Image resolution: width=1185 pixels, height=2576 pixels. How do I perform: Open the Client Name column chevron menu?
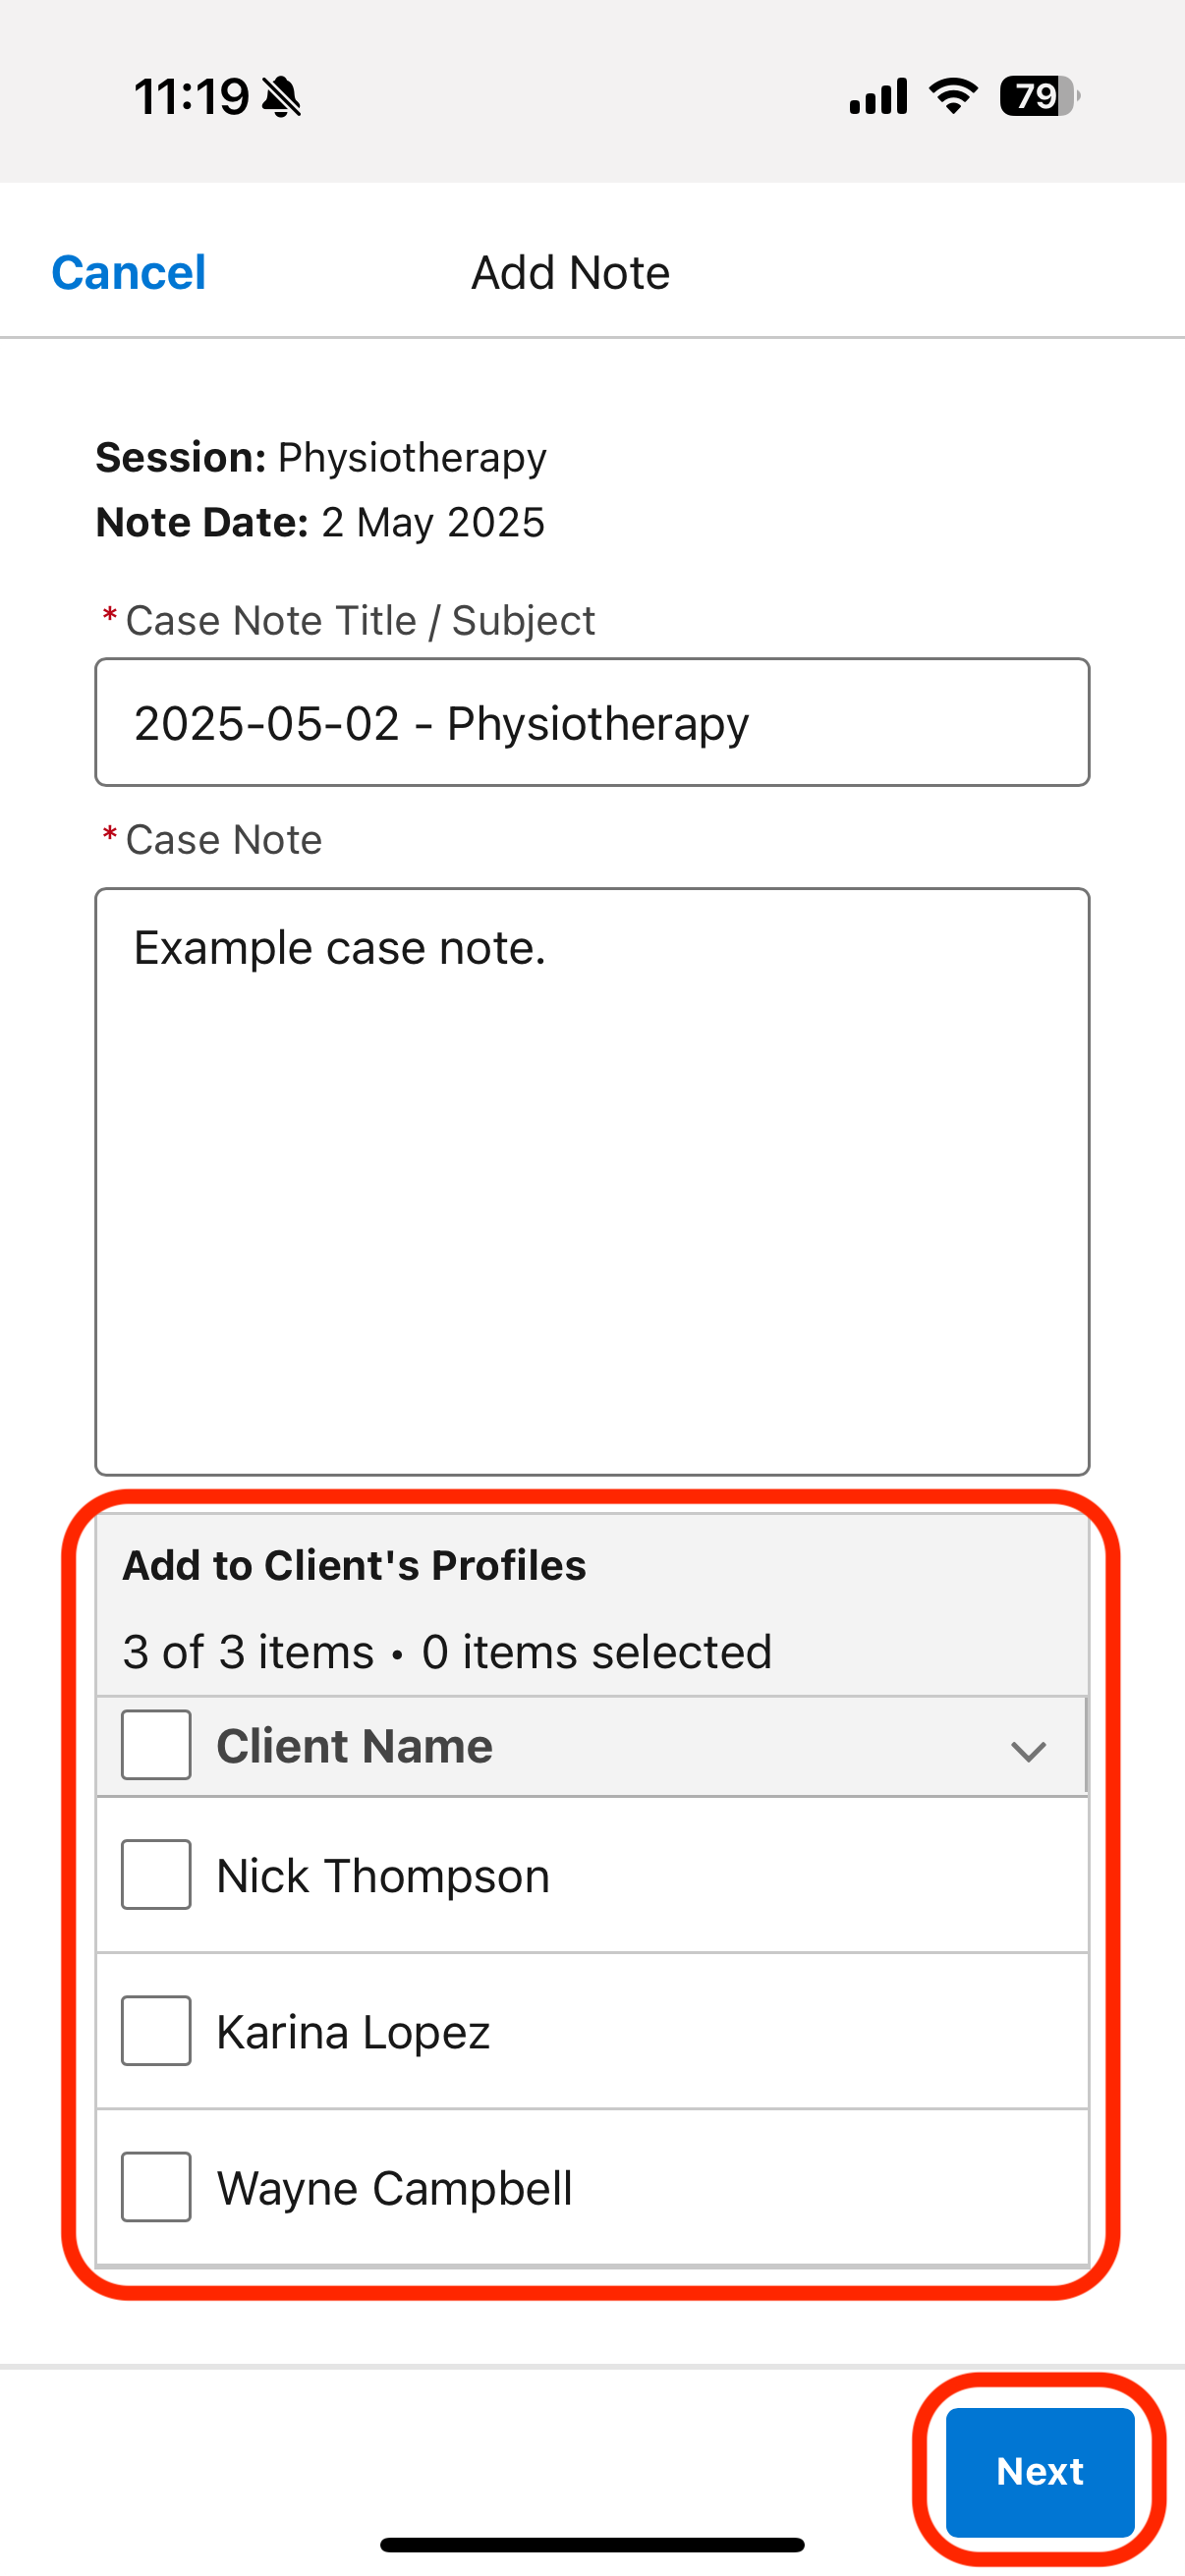(x=1028, y=1750)
